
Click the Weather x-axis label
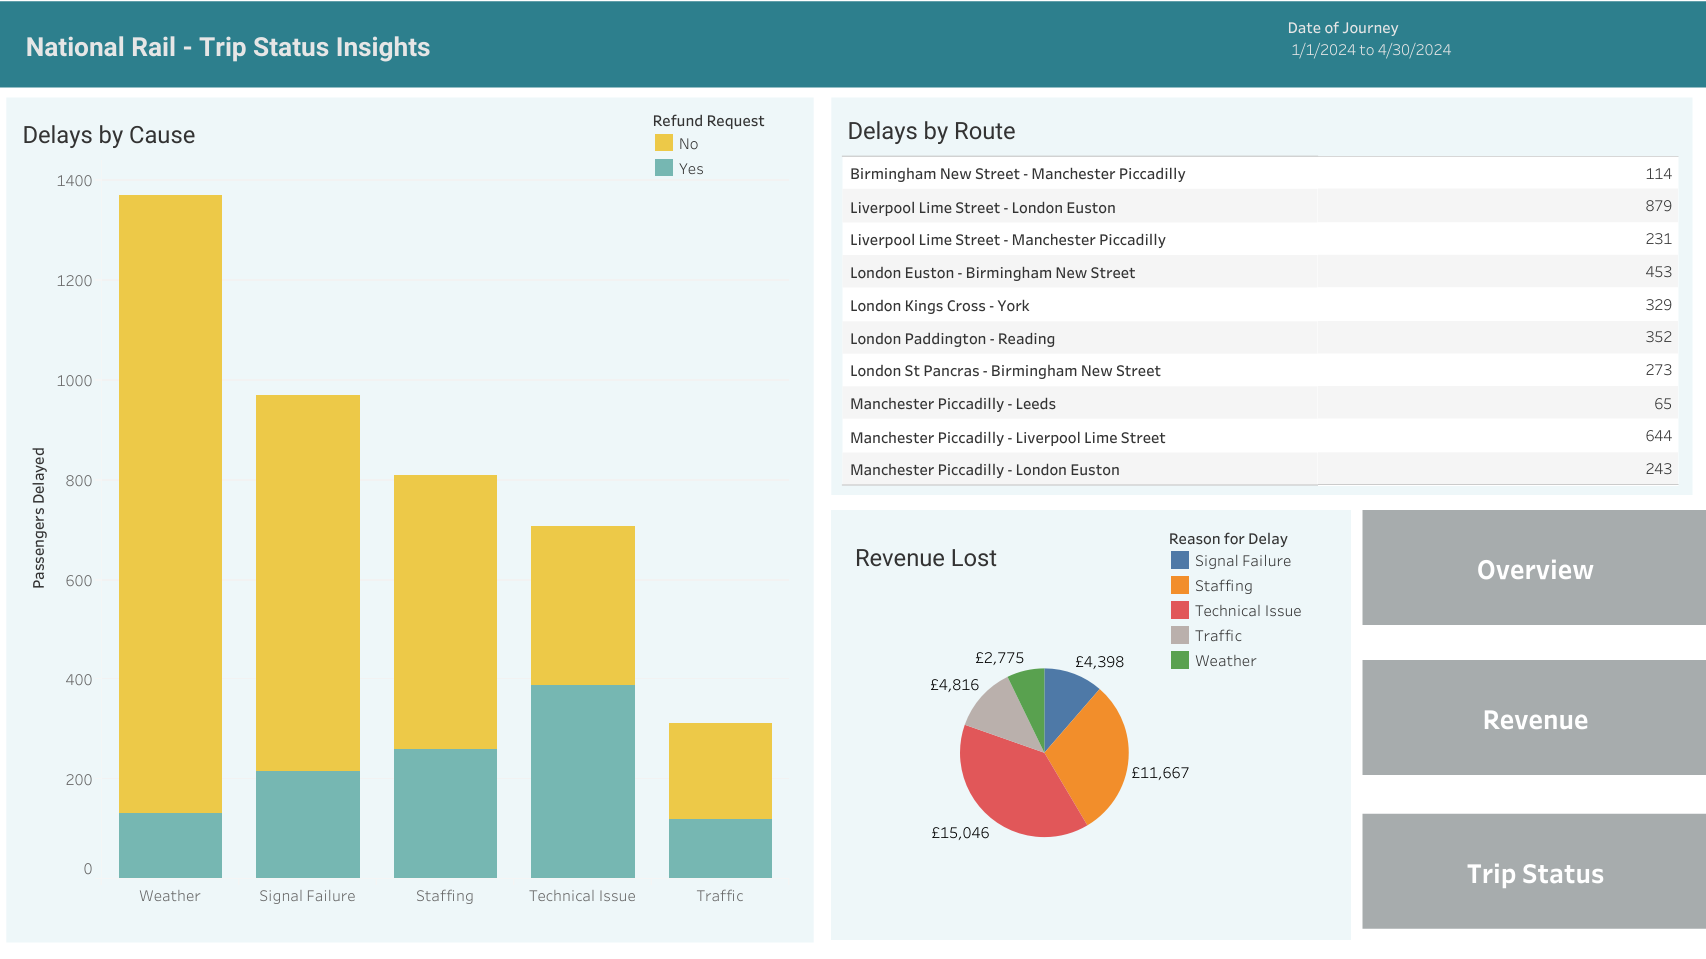170,896
